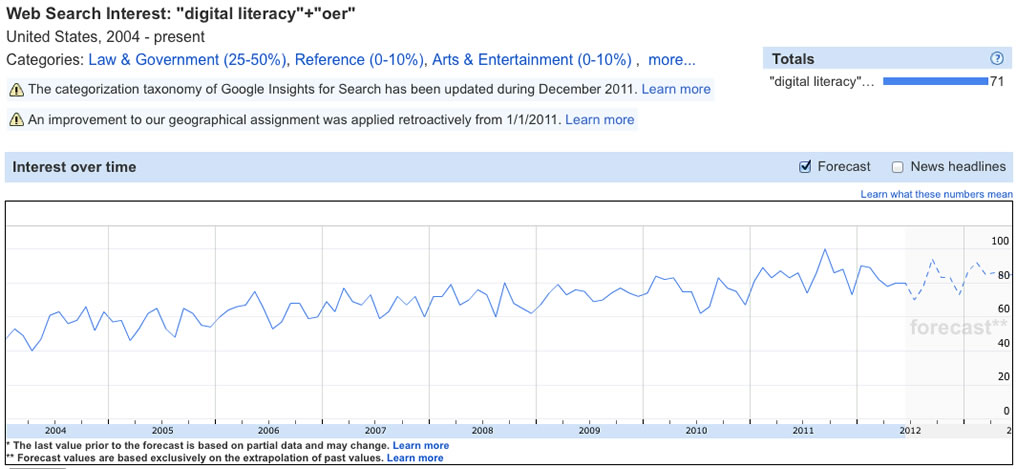Click the warning icon beside categorization taxonomy notice
Viewport: 1019px width, 469px height.
(17, 89)
